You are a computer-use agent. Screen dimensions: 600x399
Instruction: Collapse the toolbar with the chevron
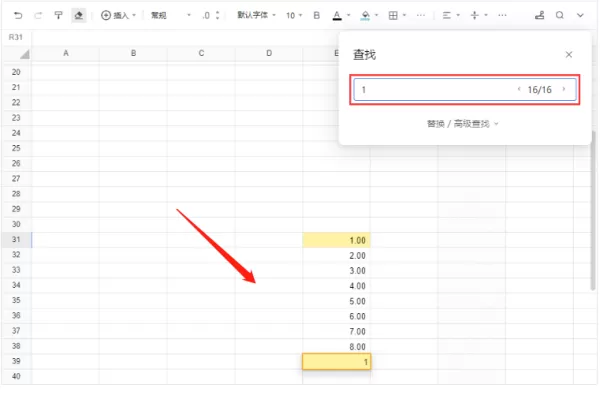(580, 15)
